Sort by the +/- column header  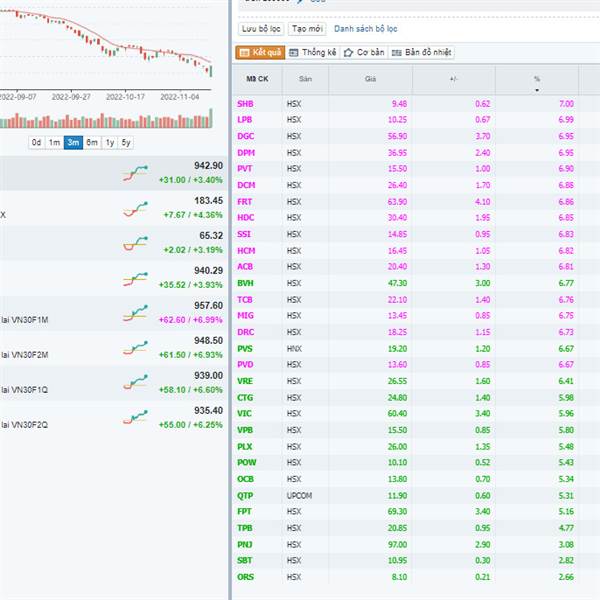[x=453, y=79]
